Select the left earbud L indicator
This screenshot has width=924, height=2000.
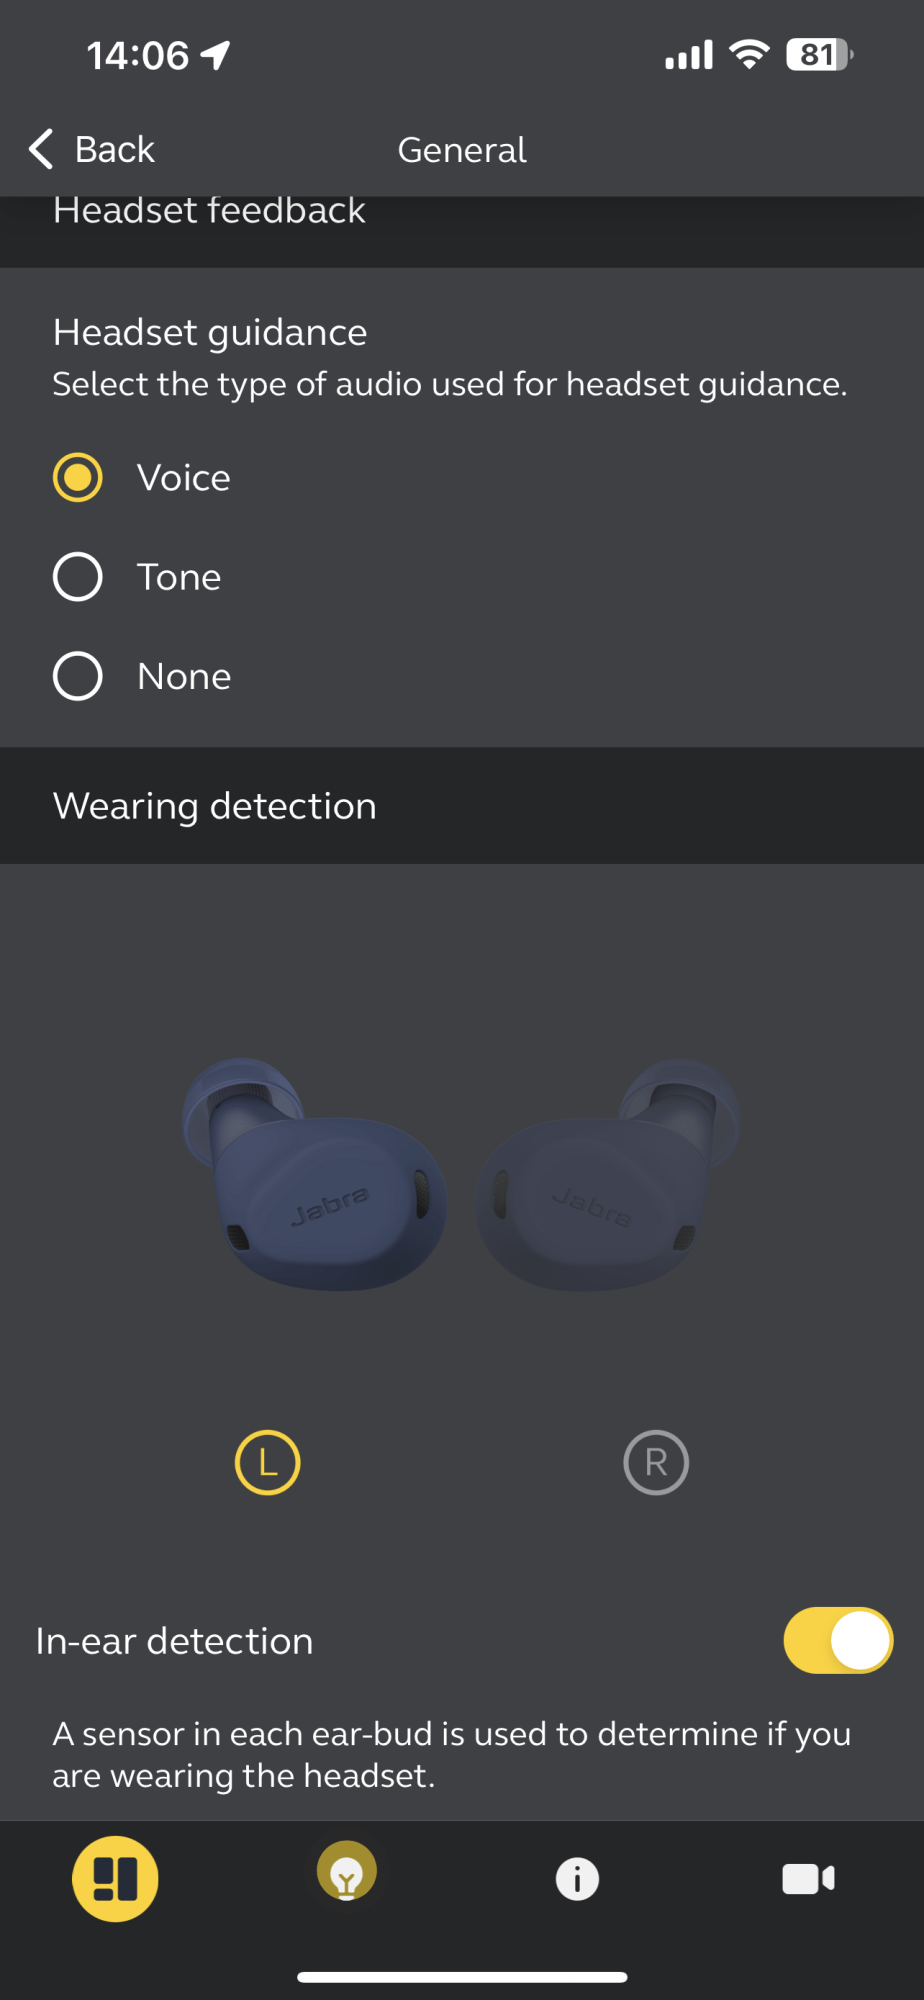click(267, 1463)
